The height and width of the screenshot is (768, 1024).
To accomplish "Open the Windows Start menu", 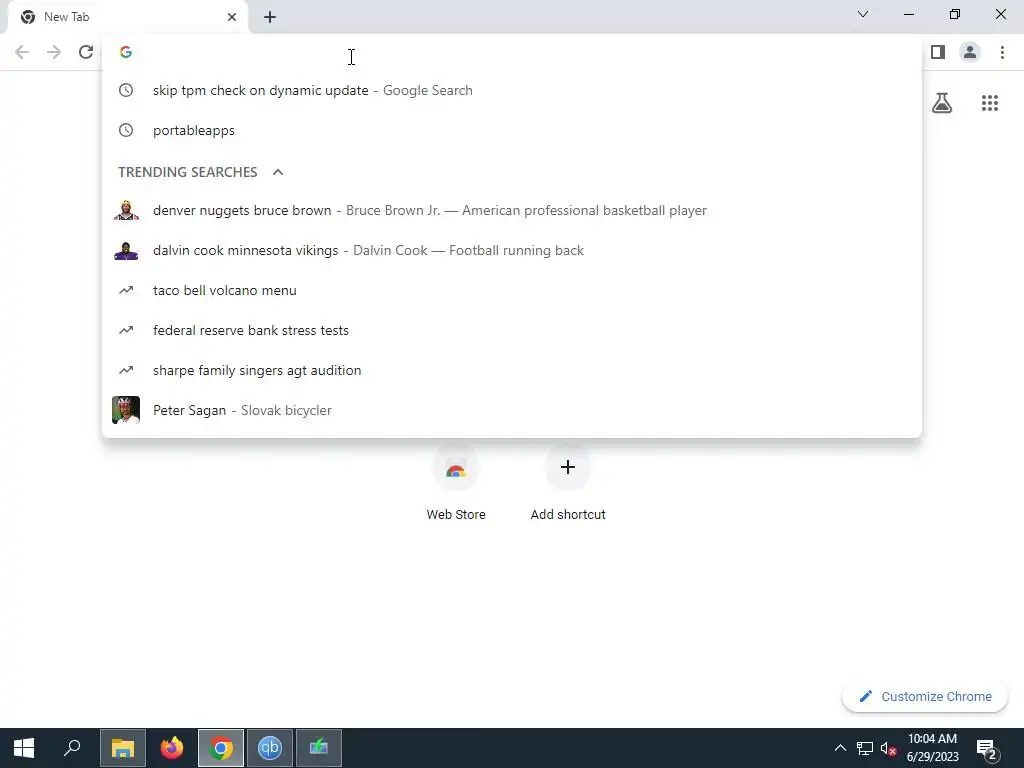I will tap(24, 748).
